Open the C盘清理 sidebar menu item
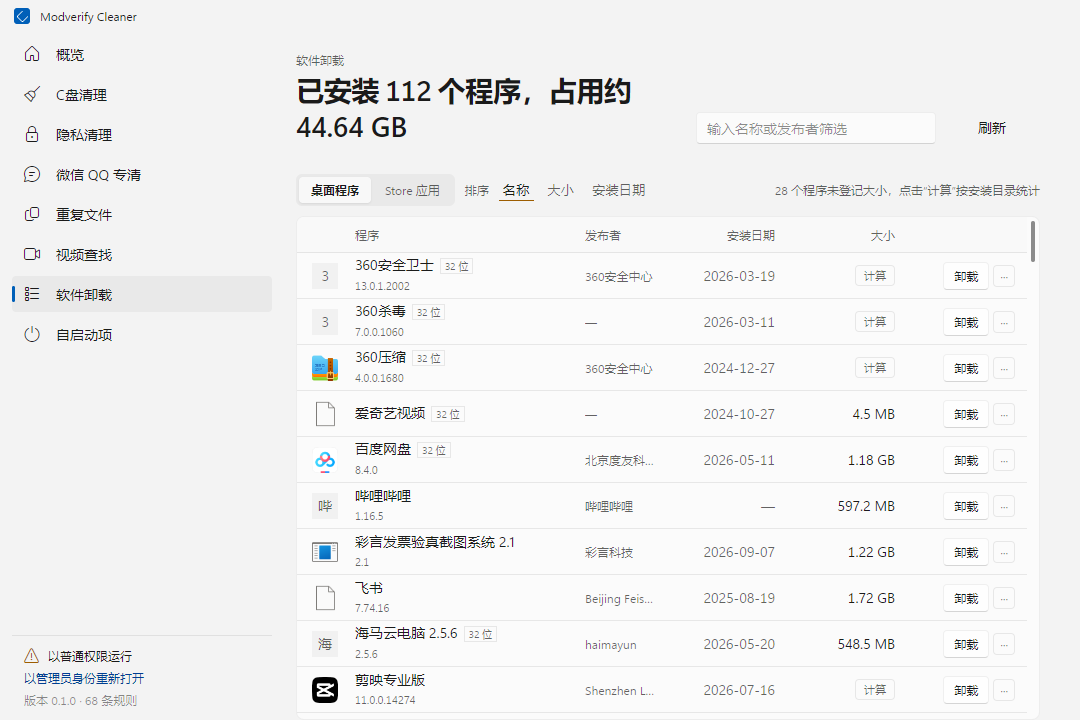The image size is (1080, 720). click(142, 94)
